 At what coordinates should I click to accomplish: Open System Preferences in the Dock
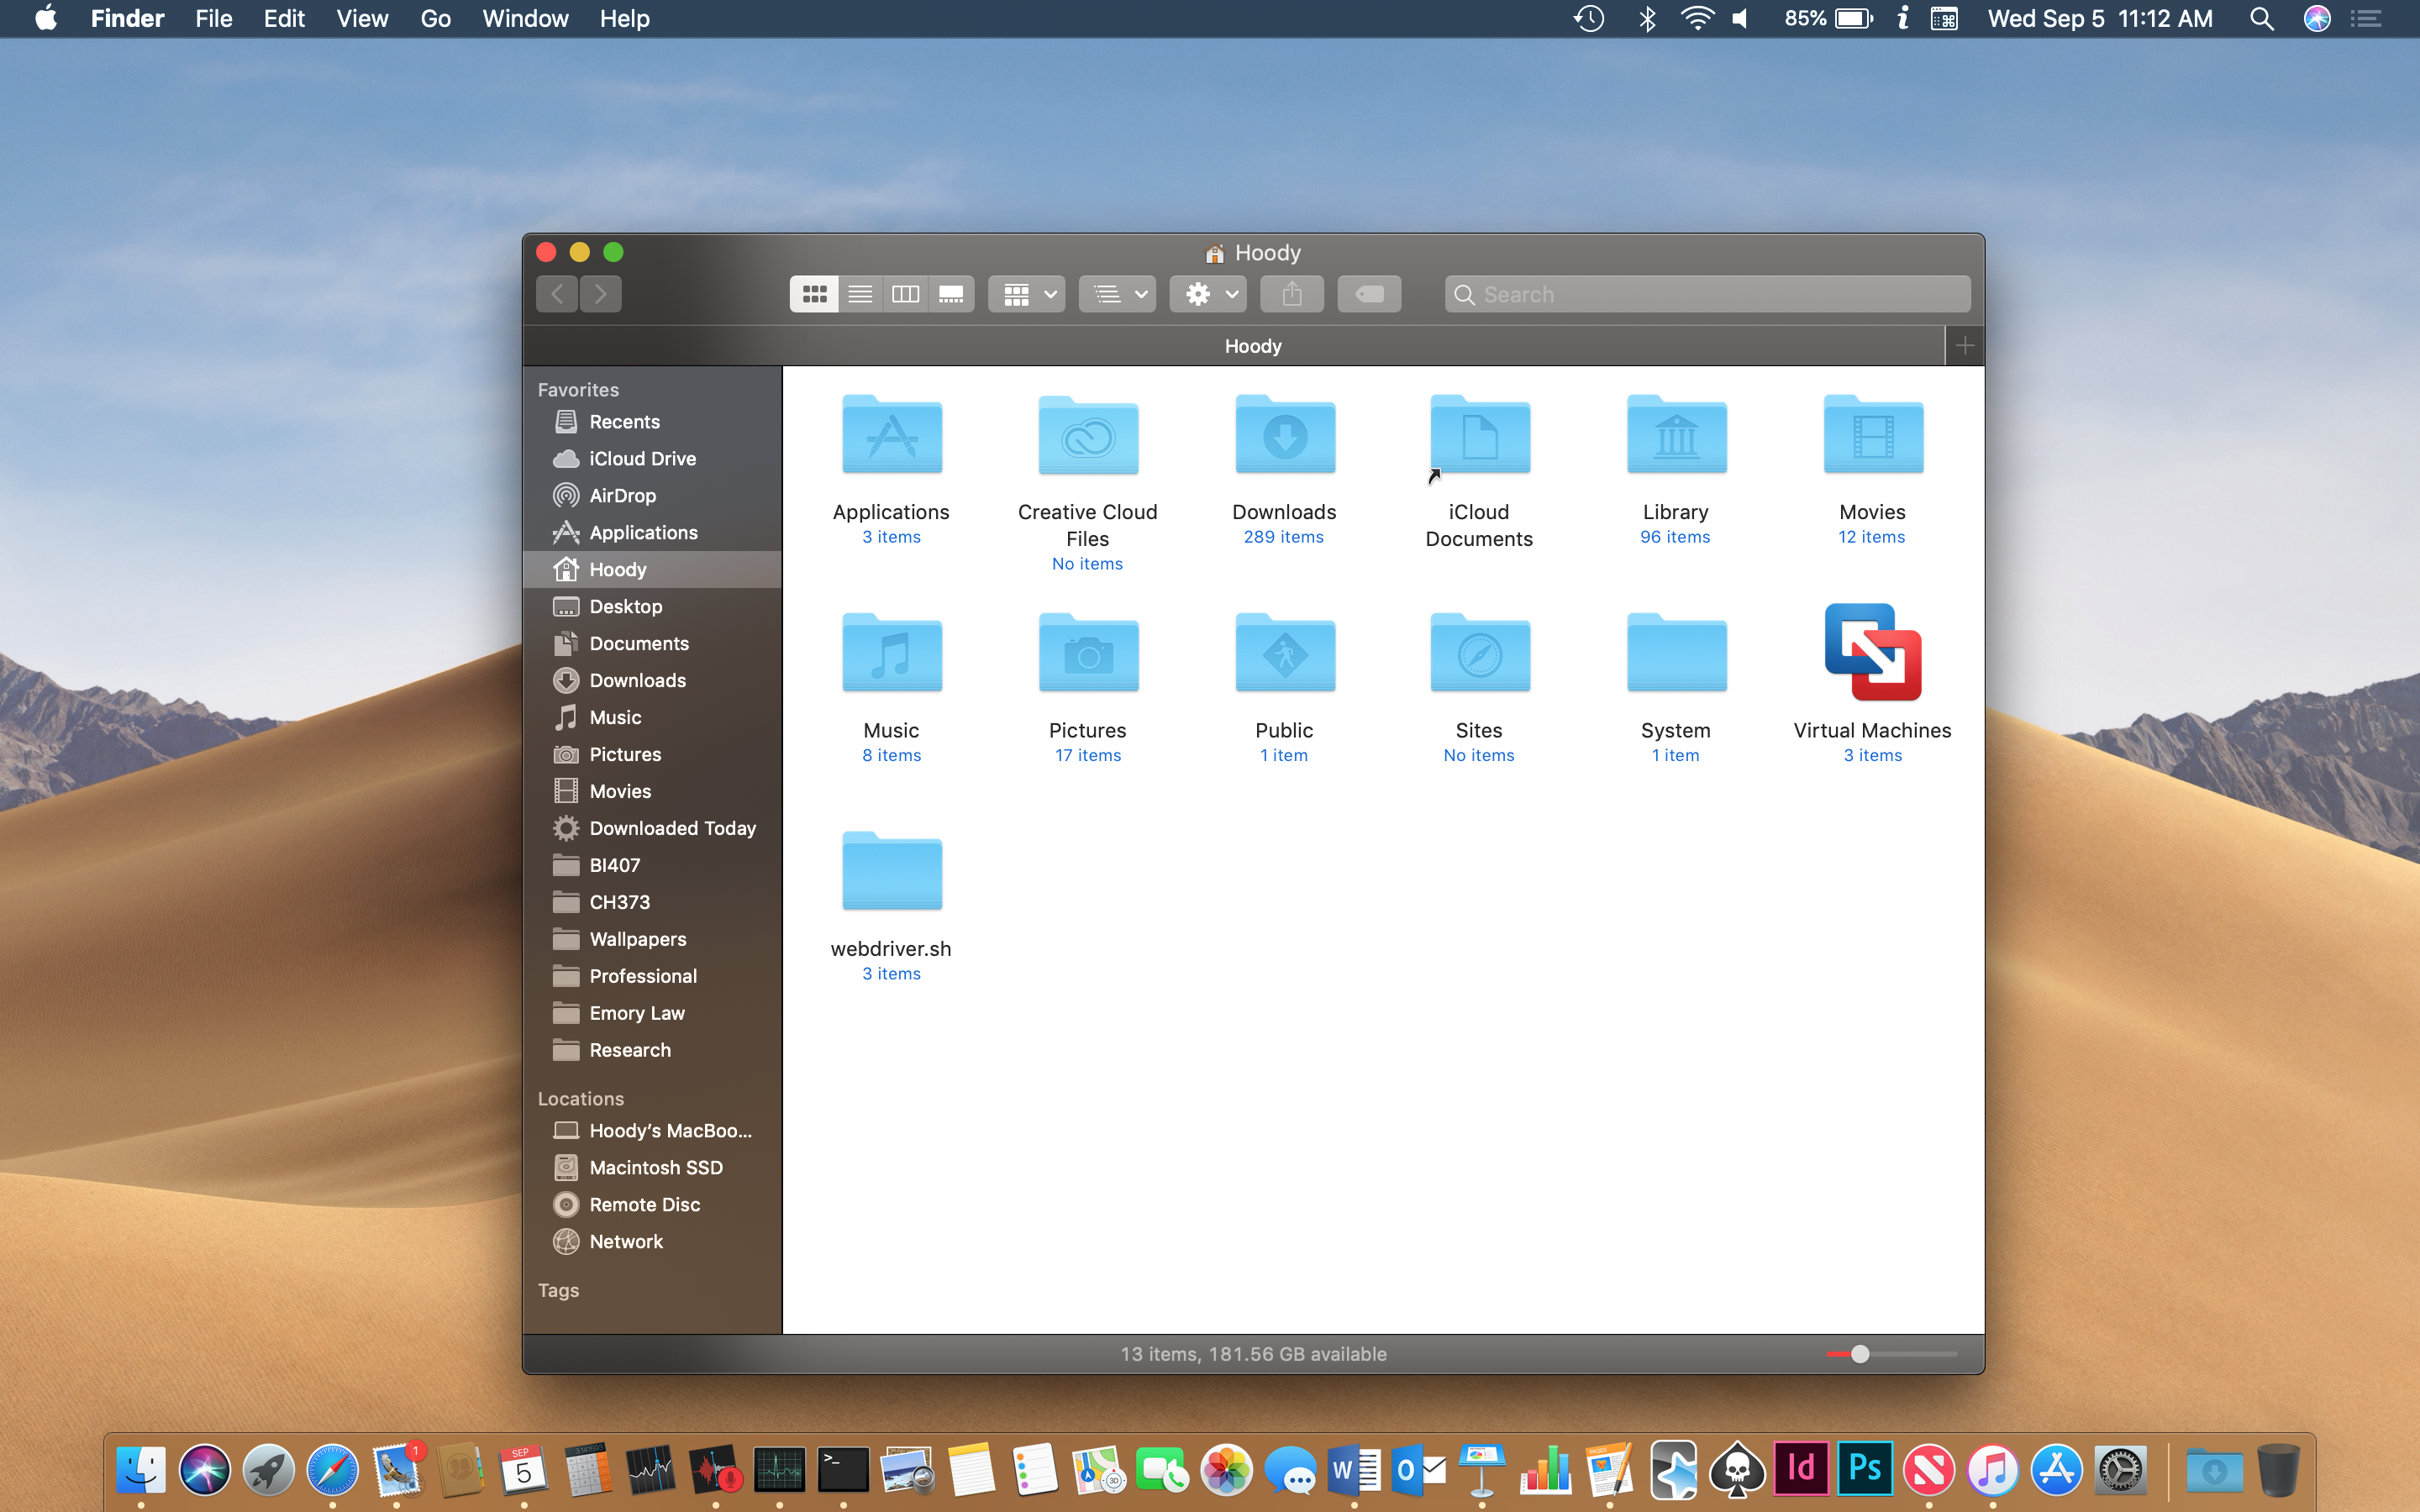tap(2120, 1470)
